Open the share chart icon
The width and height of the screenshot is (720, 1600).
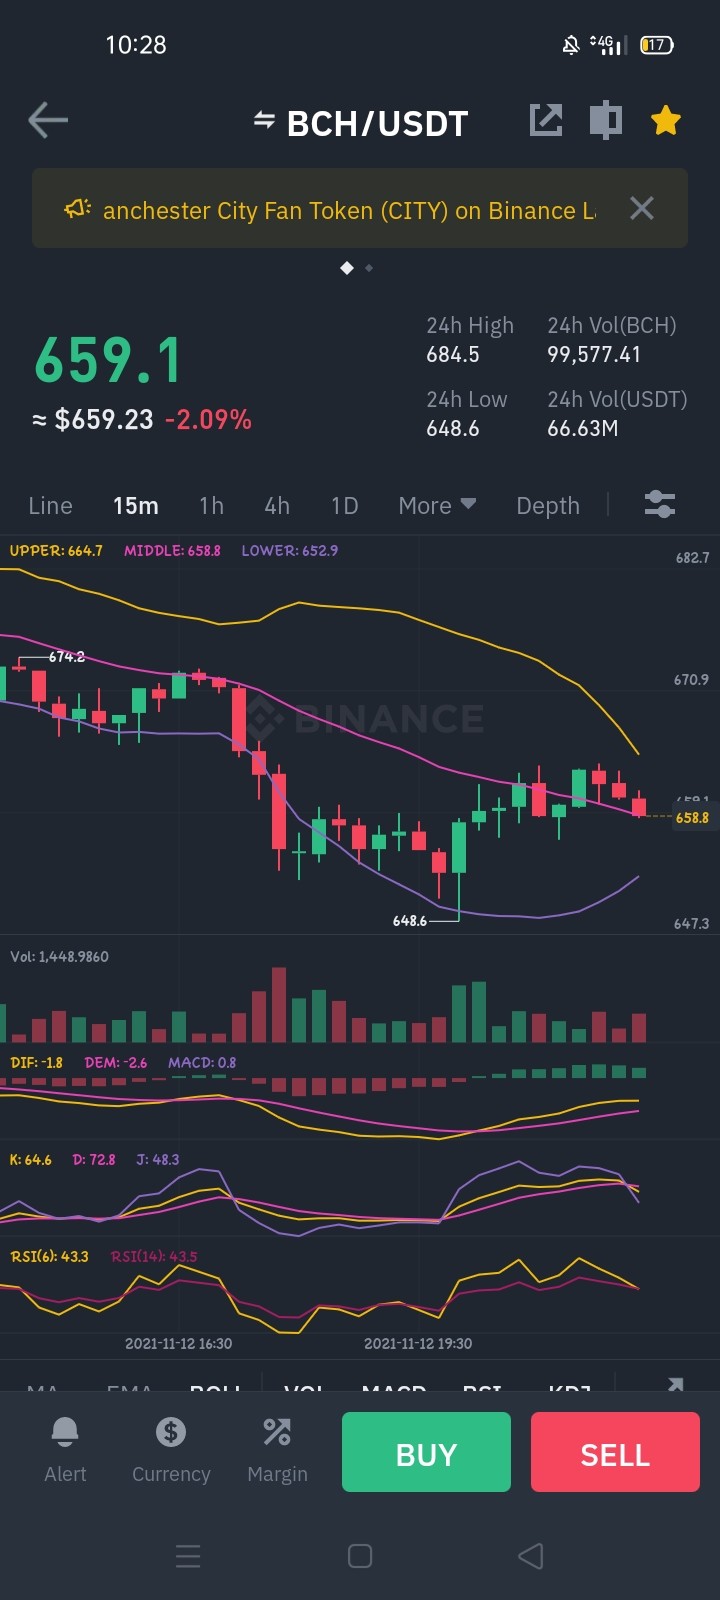tap(546, 121)
